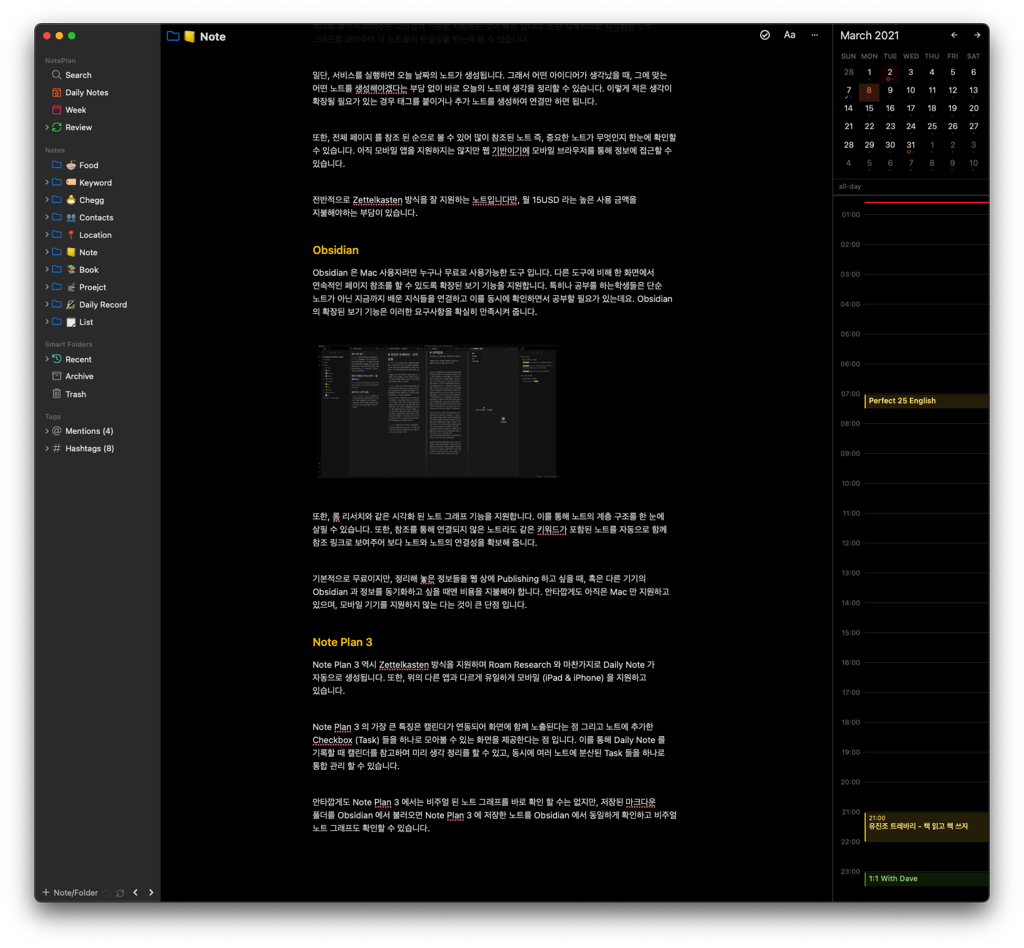This screenshot has width=1024, height=948.
Task: Select March 20 in the calendar
Action: pos(974,108)
